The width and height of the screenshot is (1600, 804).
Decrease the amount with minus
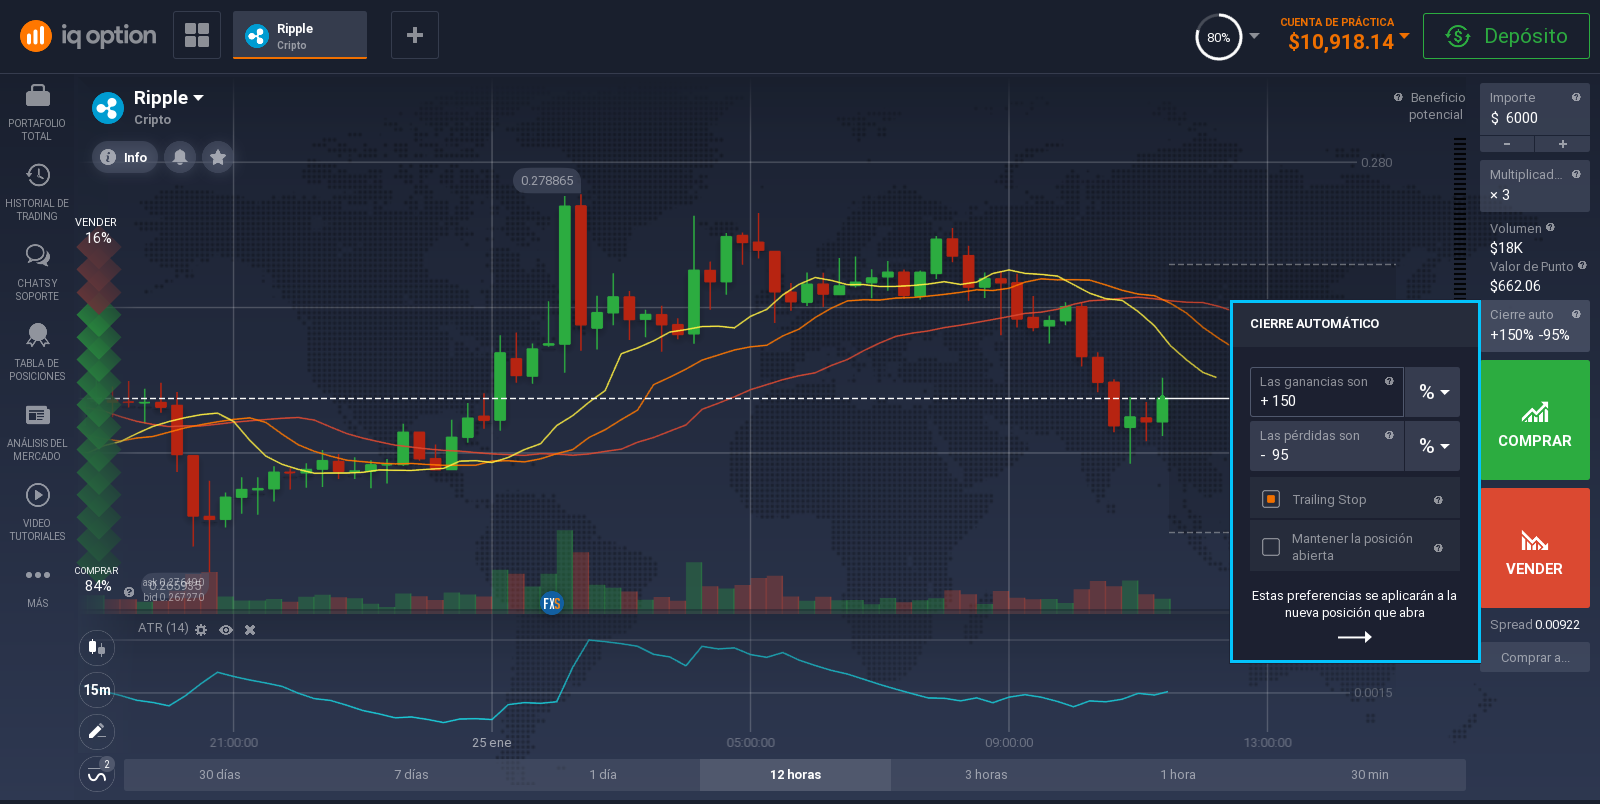(x=1507, y=144)
